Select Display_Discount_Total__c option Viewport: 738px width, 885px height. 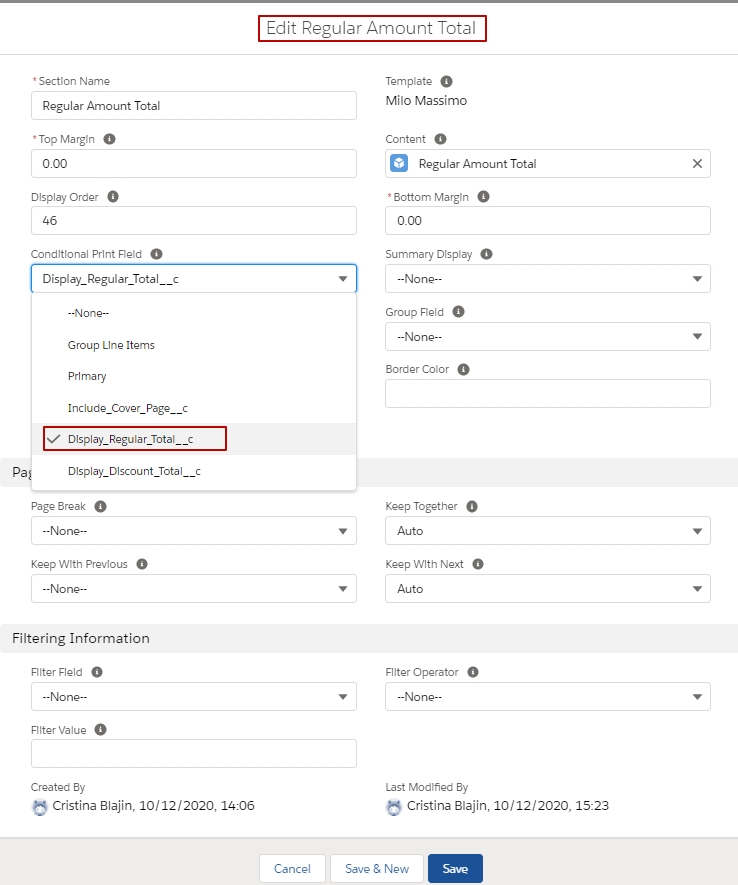click(194, 471)
